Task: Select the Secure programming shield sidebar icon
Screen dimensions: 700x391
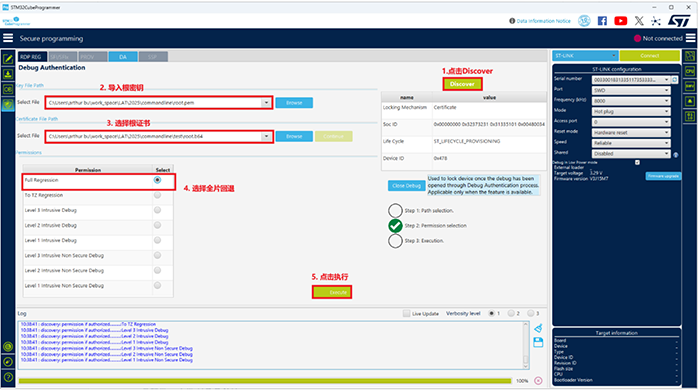Action: (x=8, y=104)
